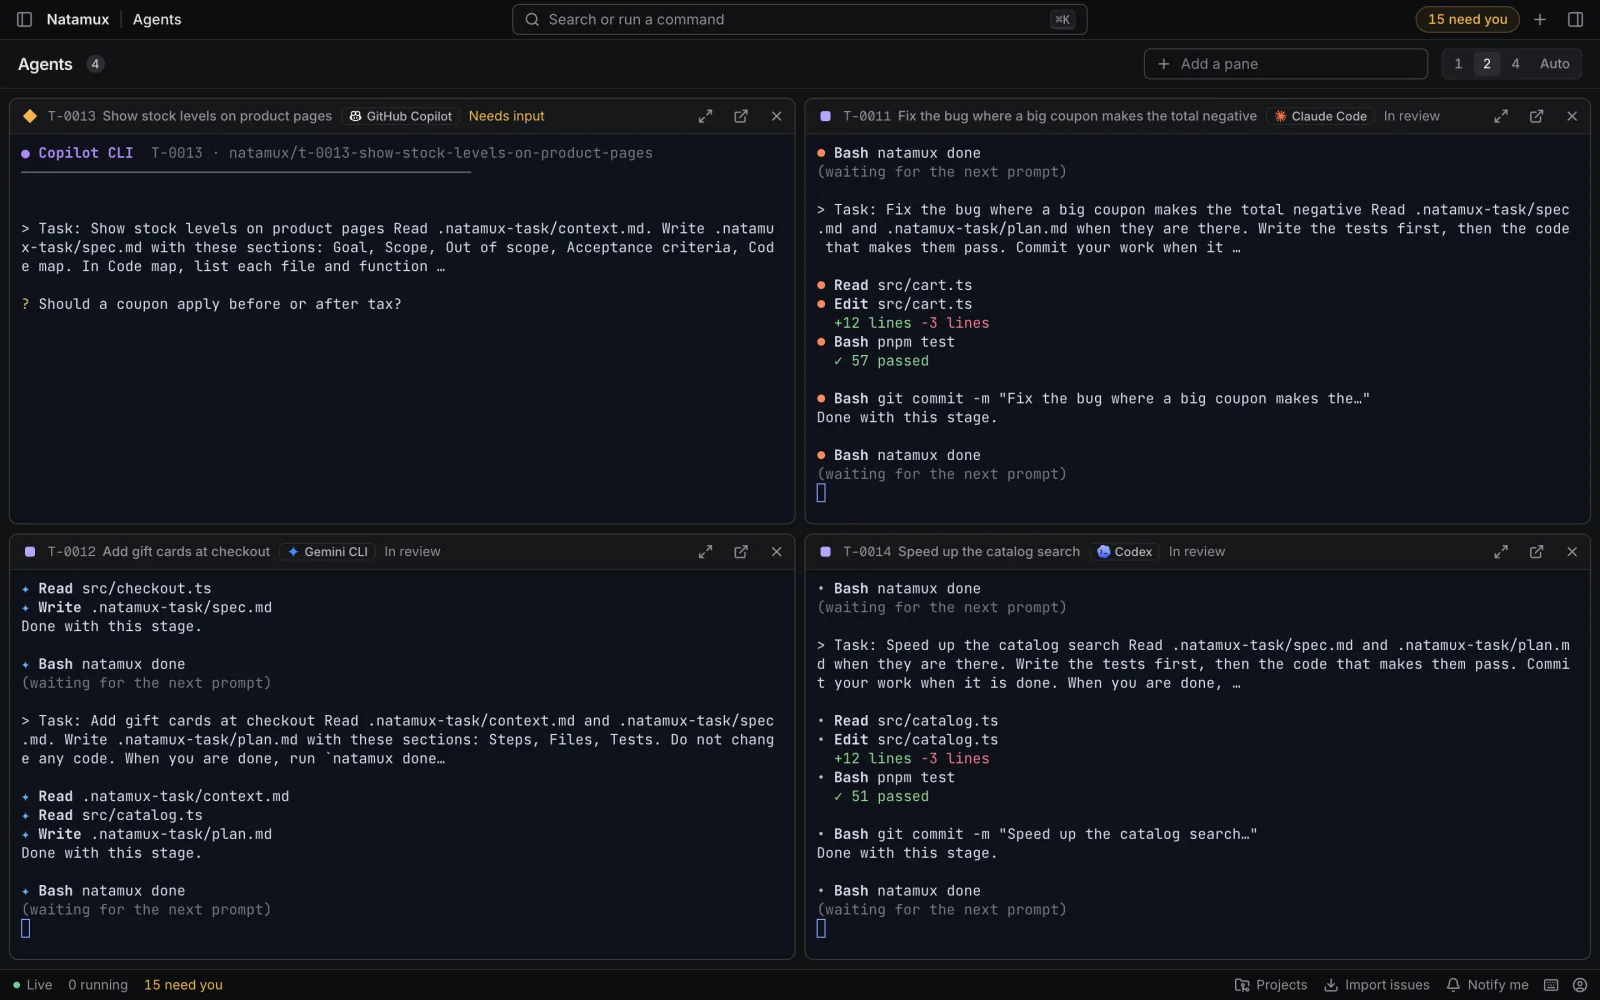Expand the T-0014 catalog search pane
This screenshot has width=1600, height=1000.
tap(1501, 552)
